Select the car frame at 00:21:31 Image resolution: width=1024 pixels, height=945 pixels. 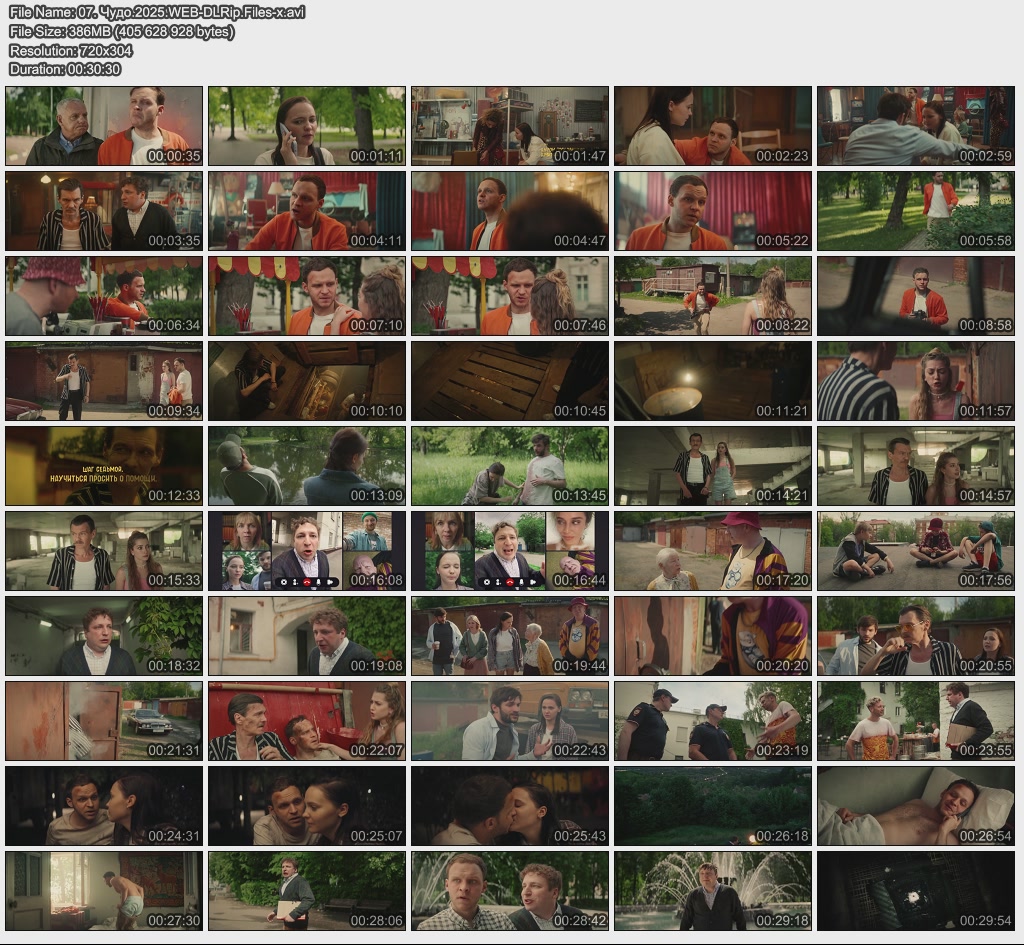tap(104, 721)
